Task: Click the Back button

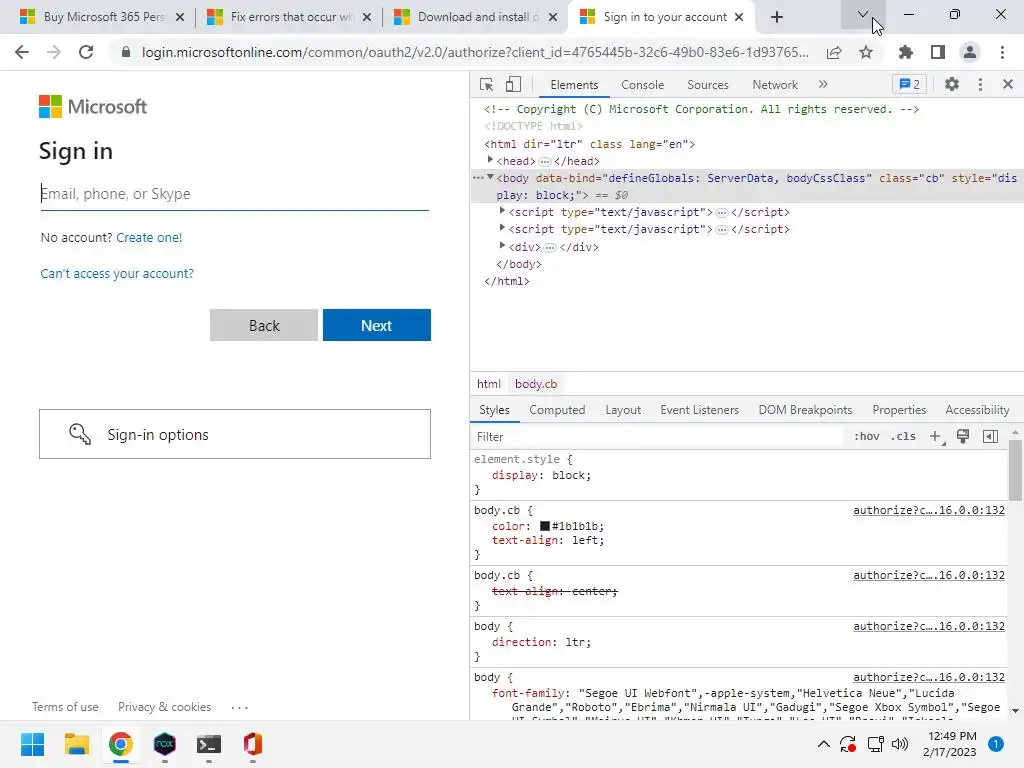Action: coord(264,325)
